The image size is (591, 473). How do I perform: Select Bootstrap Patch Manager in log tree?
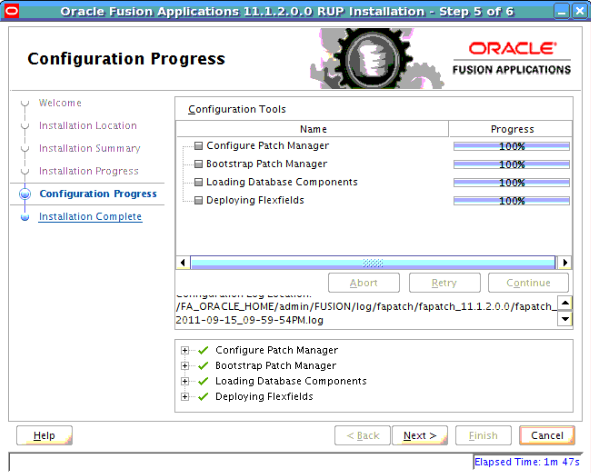[276, 366]
